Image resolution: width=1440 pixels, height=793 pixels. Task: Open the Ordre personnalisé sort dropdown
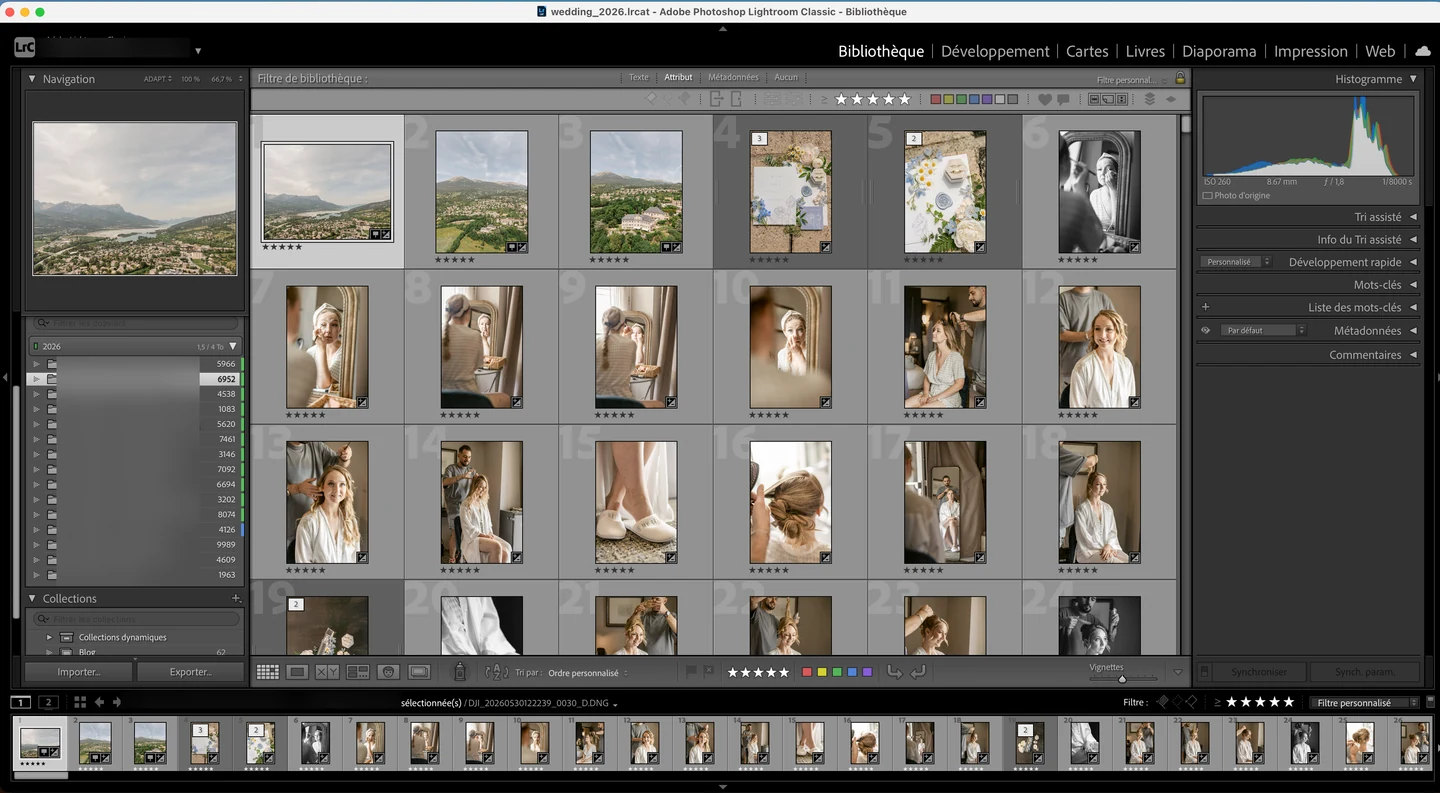tap(588, 673)
